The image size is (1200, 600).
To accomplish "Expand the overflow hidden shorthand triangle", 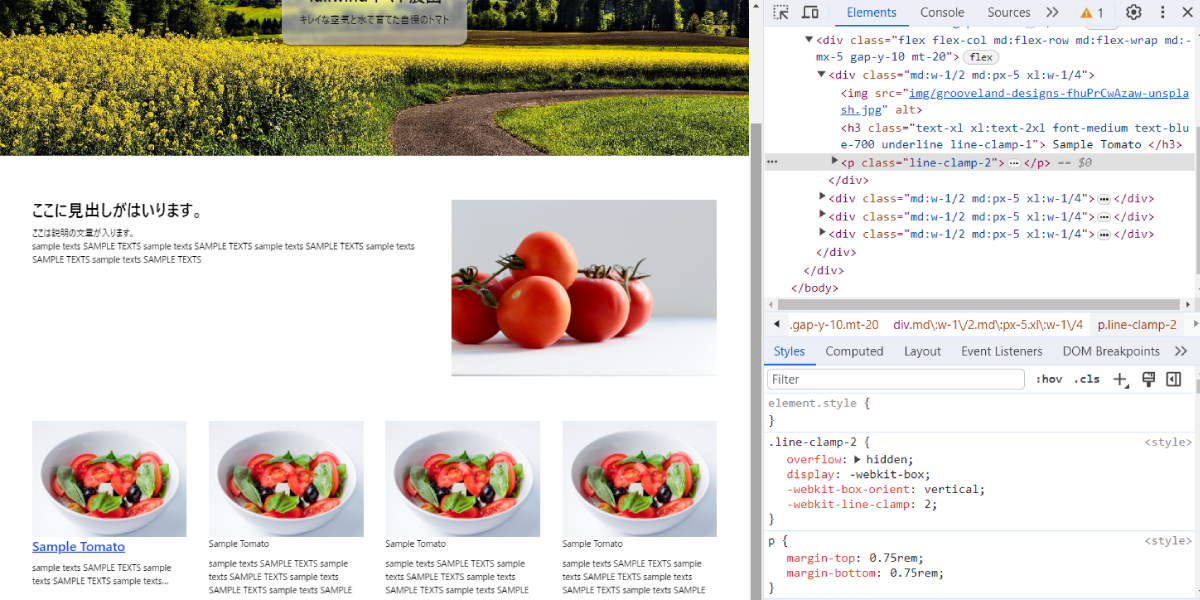I will 858,460.
